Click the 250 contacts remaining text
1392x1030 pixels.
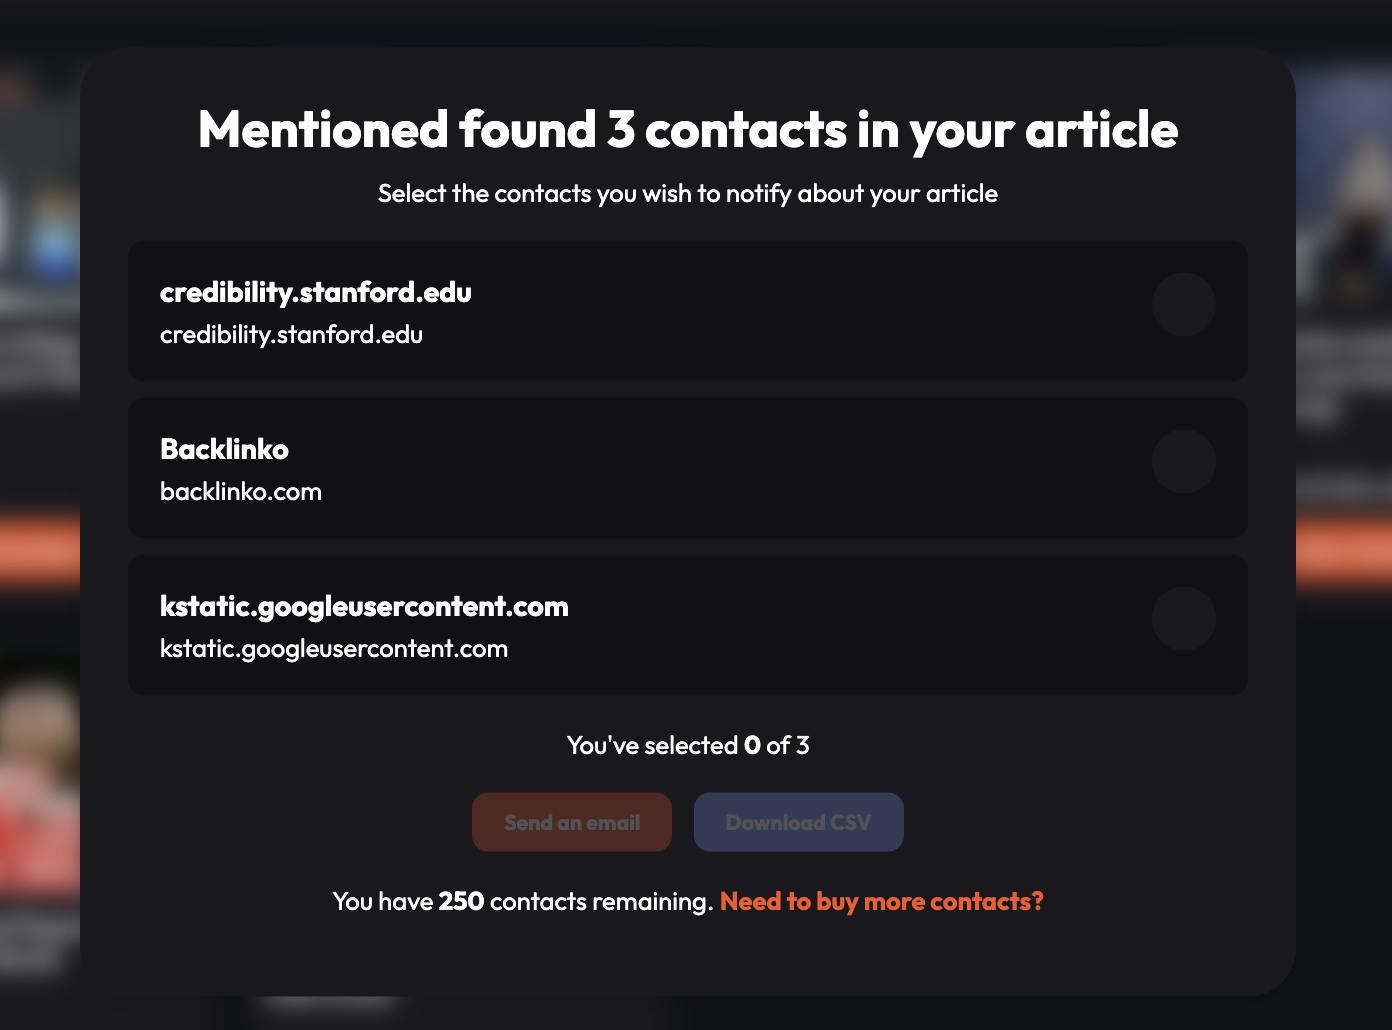coord(522,901)
